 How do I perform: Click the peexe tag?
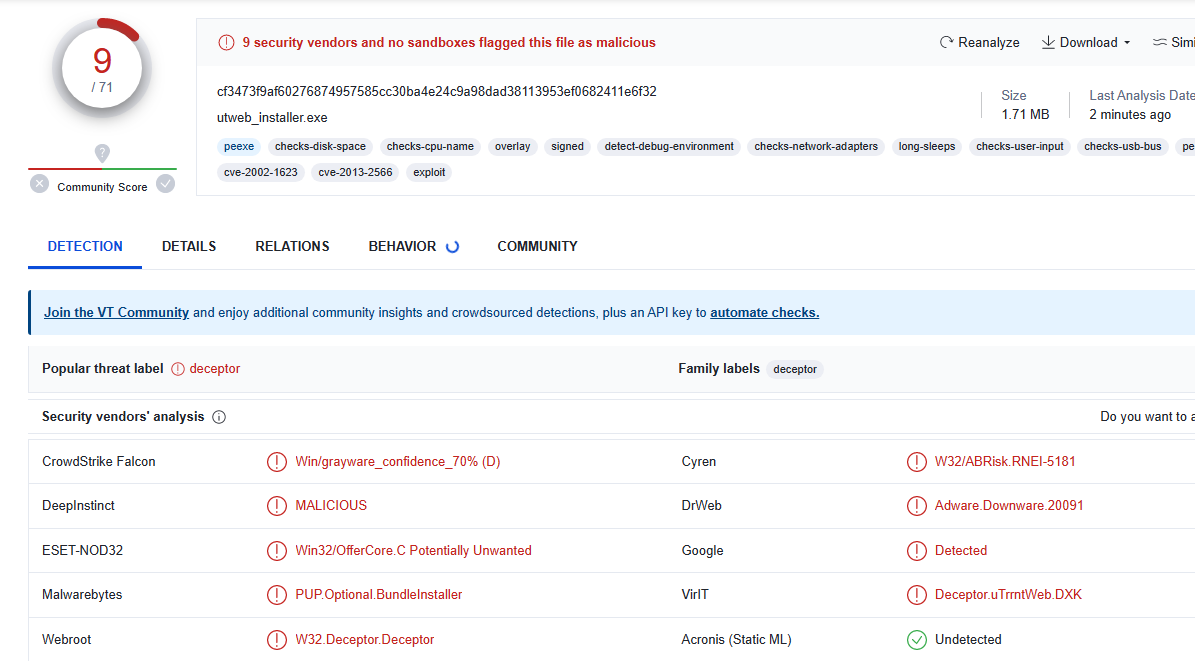[x=239, y=146]
